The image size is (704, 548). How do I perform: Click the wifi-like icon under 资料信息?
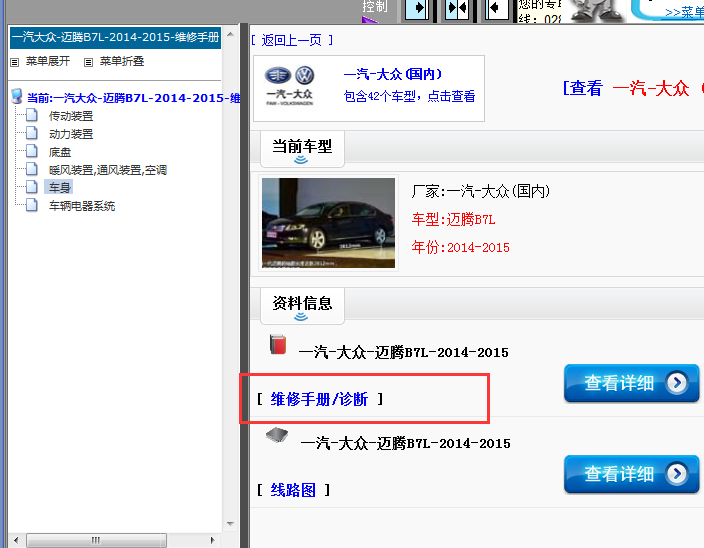point(300,316)
